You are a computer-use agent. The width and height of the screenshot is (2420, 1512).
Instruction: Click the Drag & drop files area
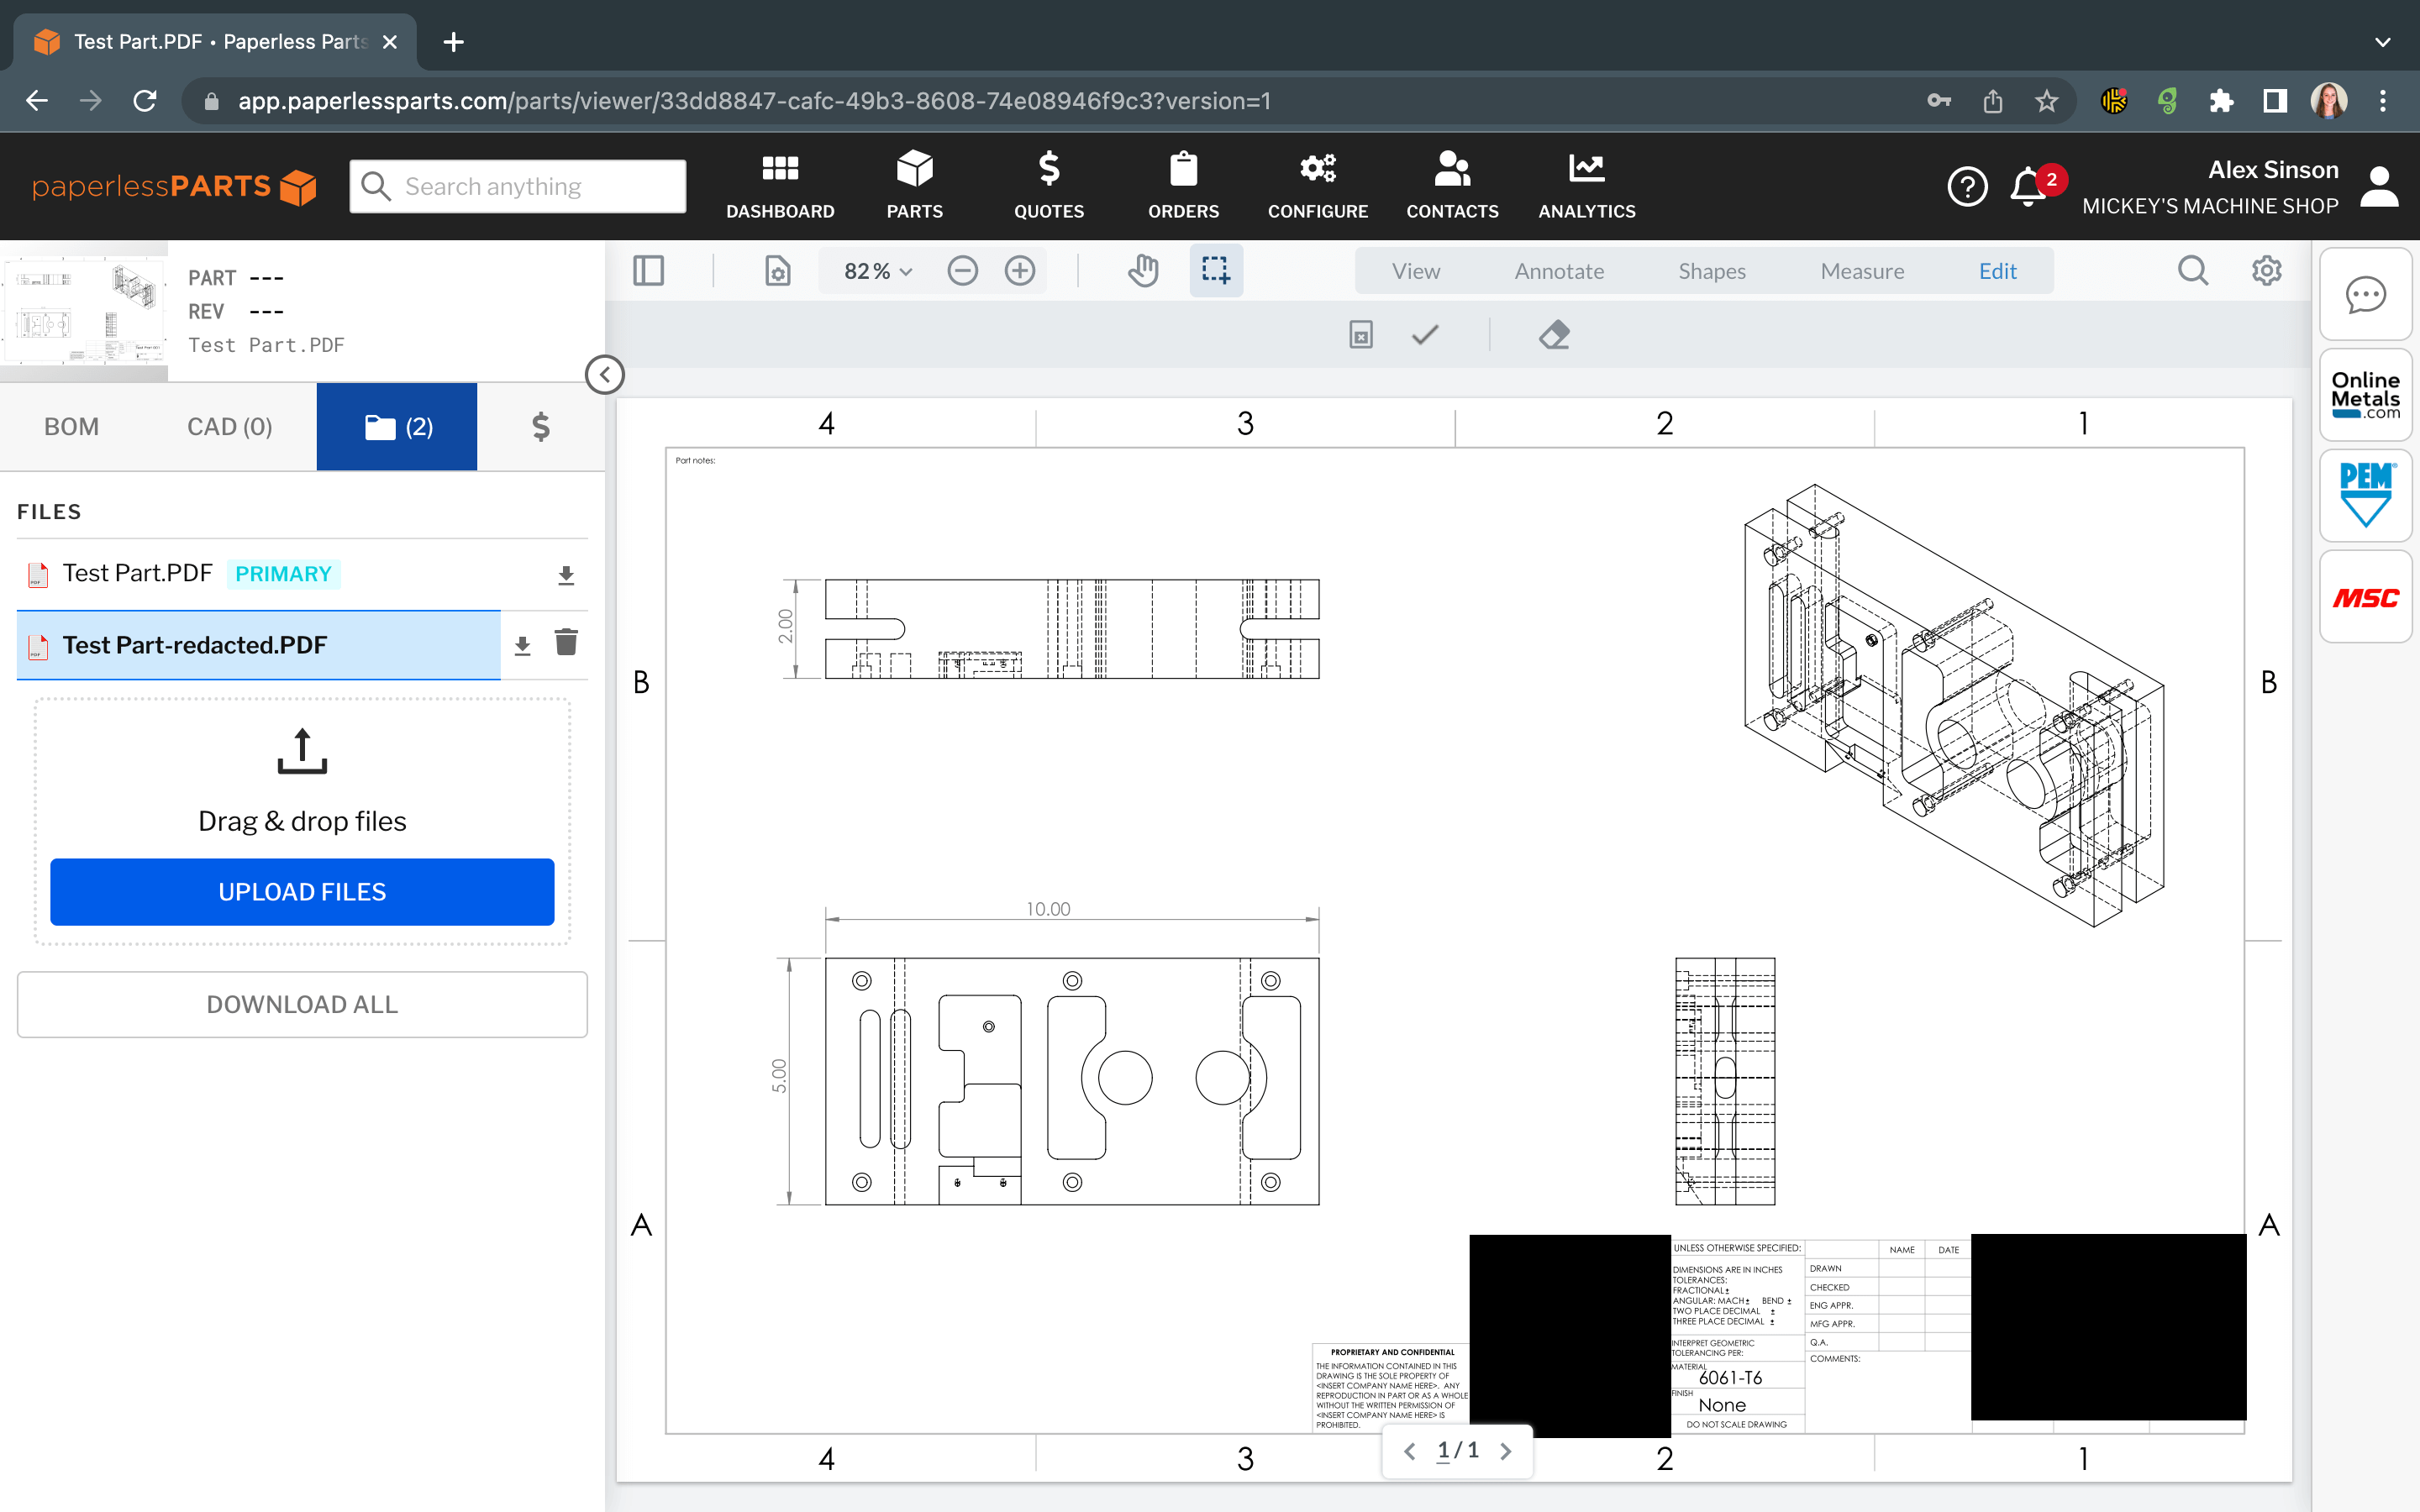[x=302, y=820]
